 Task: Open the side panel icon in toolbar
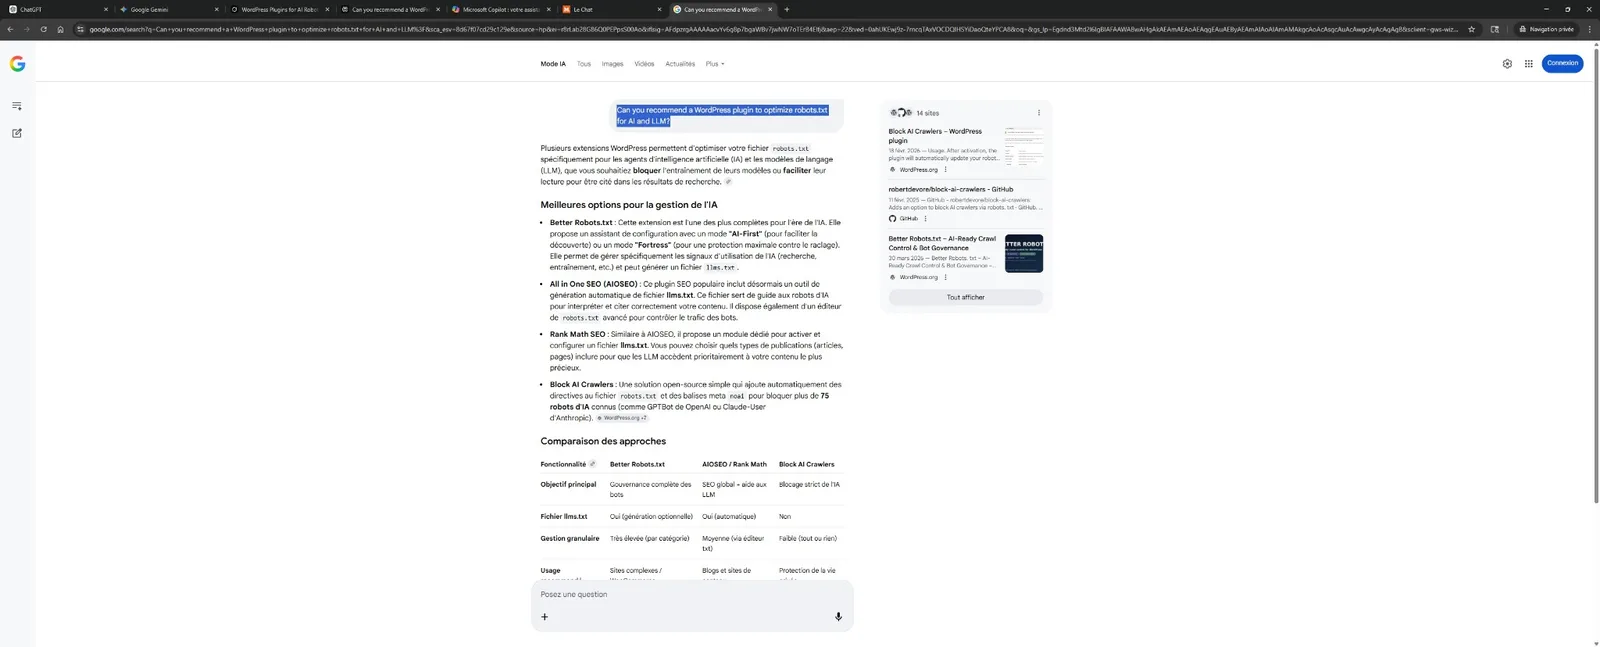[x=1495, y=29]
